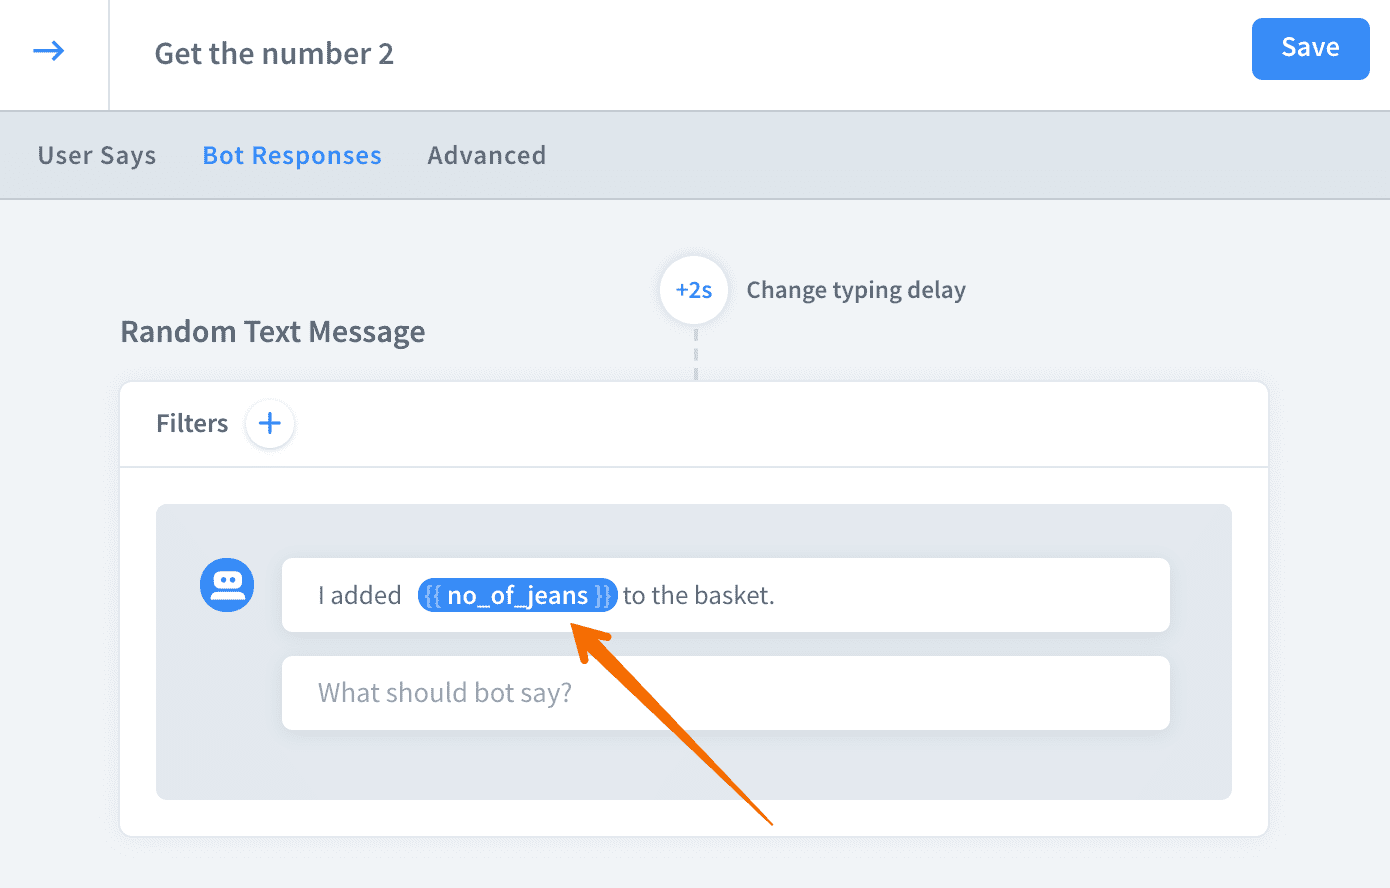Place cursor on the "I added" text

tap(359, 596)
